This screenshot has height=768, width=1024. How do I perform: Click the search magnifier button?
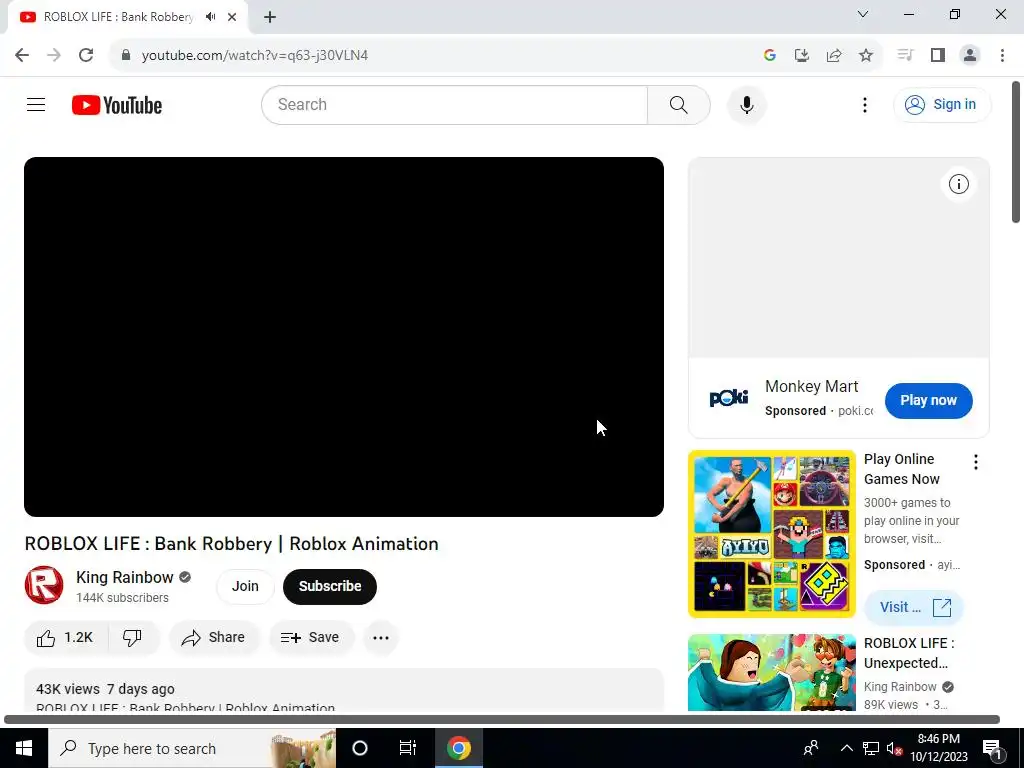coord(679,104)
